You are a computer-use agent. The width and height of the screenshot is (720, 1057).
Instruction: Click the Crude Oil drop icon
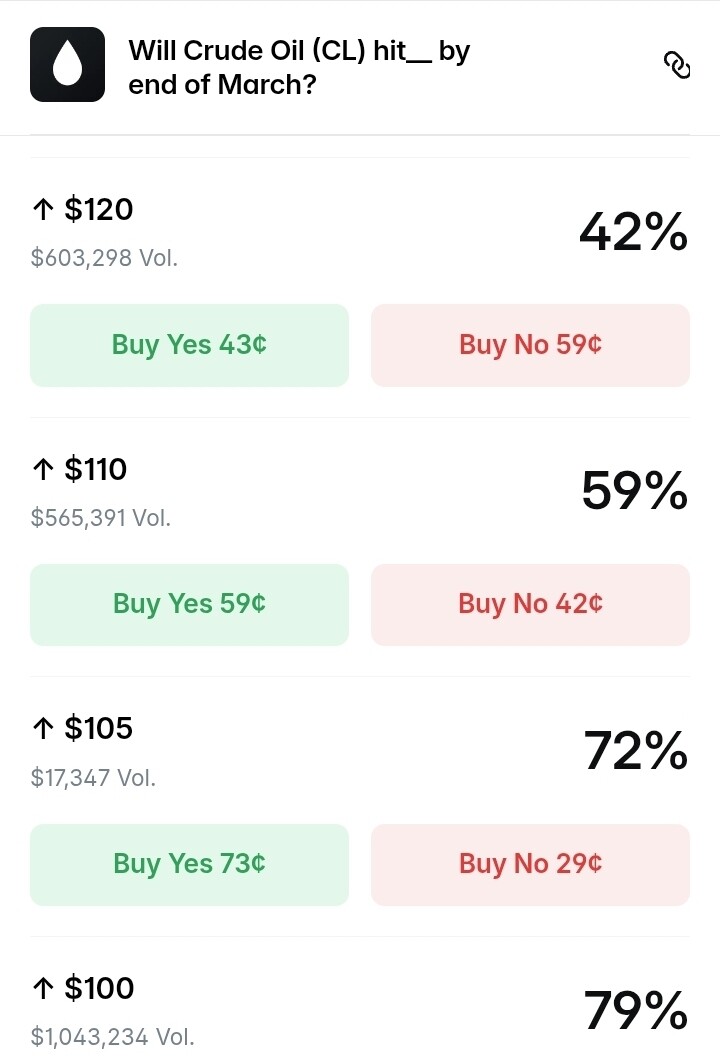[68, 65]
